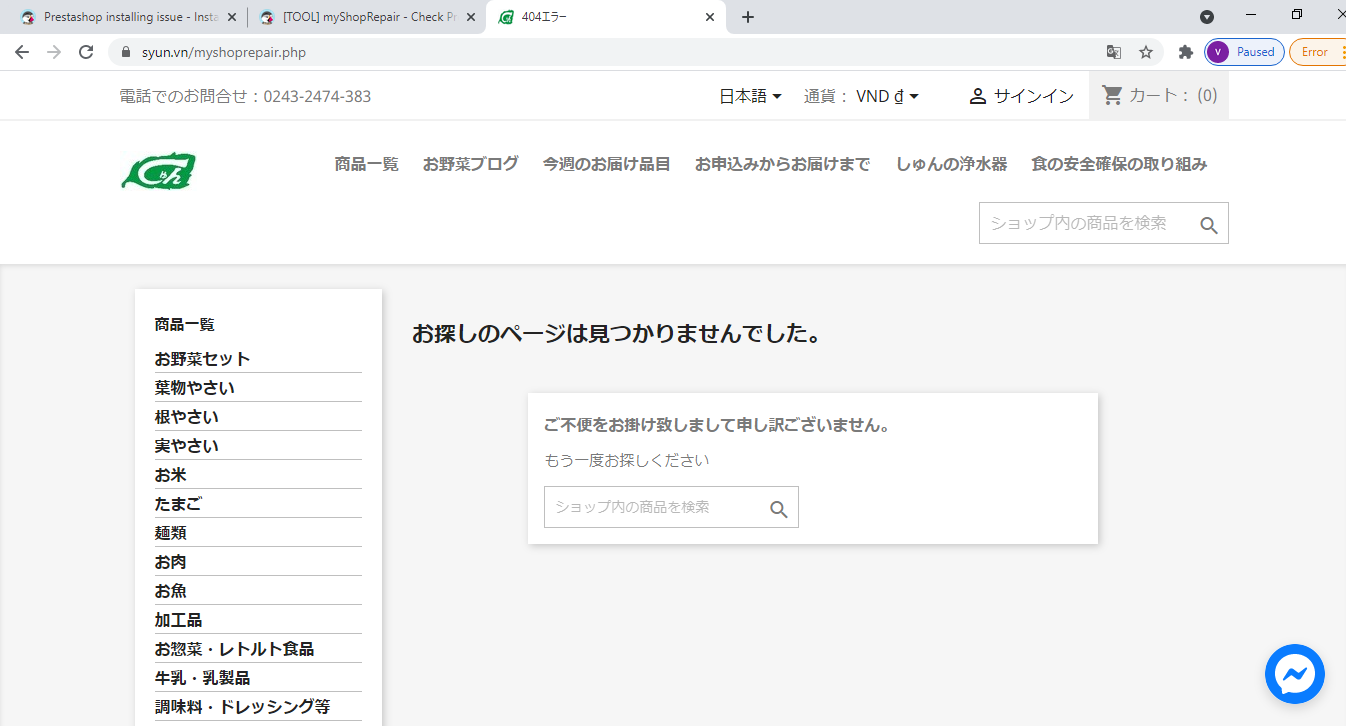Open the 商品一覧 menu item
The width and height of the screenshot is (1346, 726).
tap(367, 164)
